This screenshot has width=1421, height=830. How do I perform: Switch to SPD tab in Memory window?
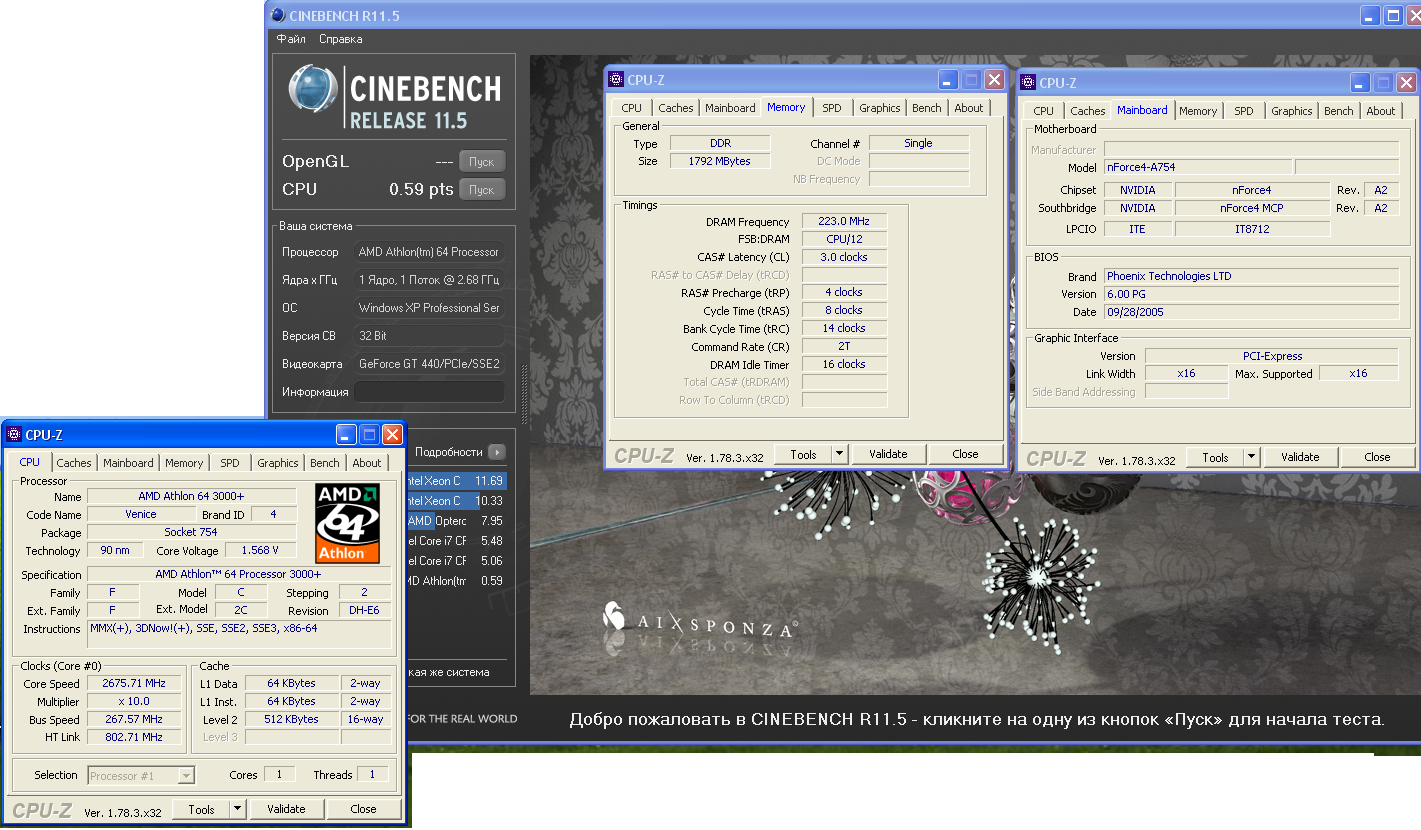tap(832, 108)
